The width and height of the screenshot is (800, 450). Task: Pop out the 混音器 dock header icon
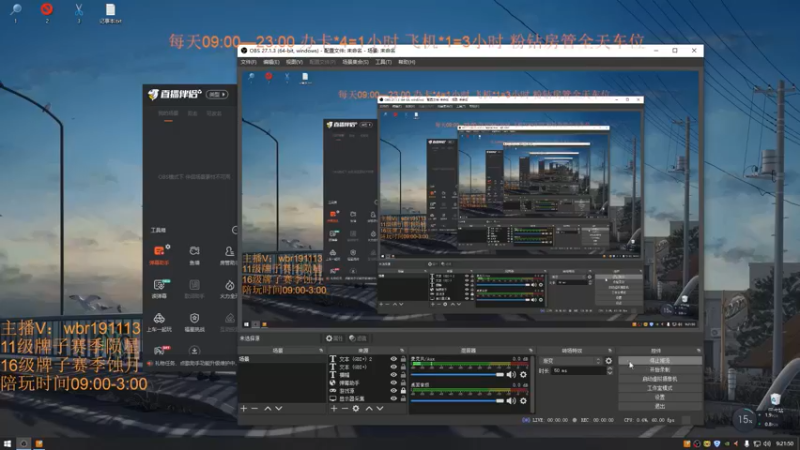coord(531,351)
